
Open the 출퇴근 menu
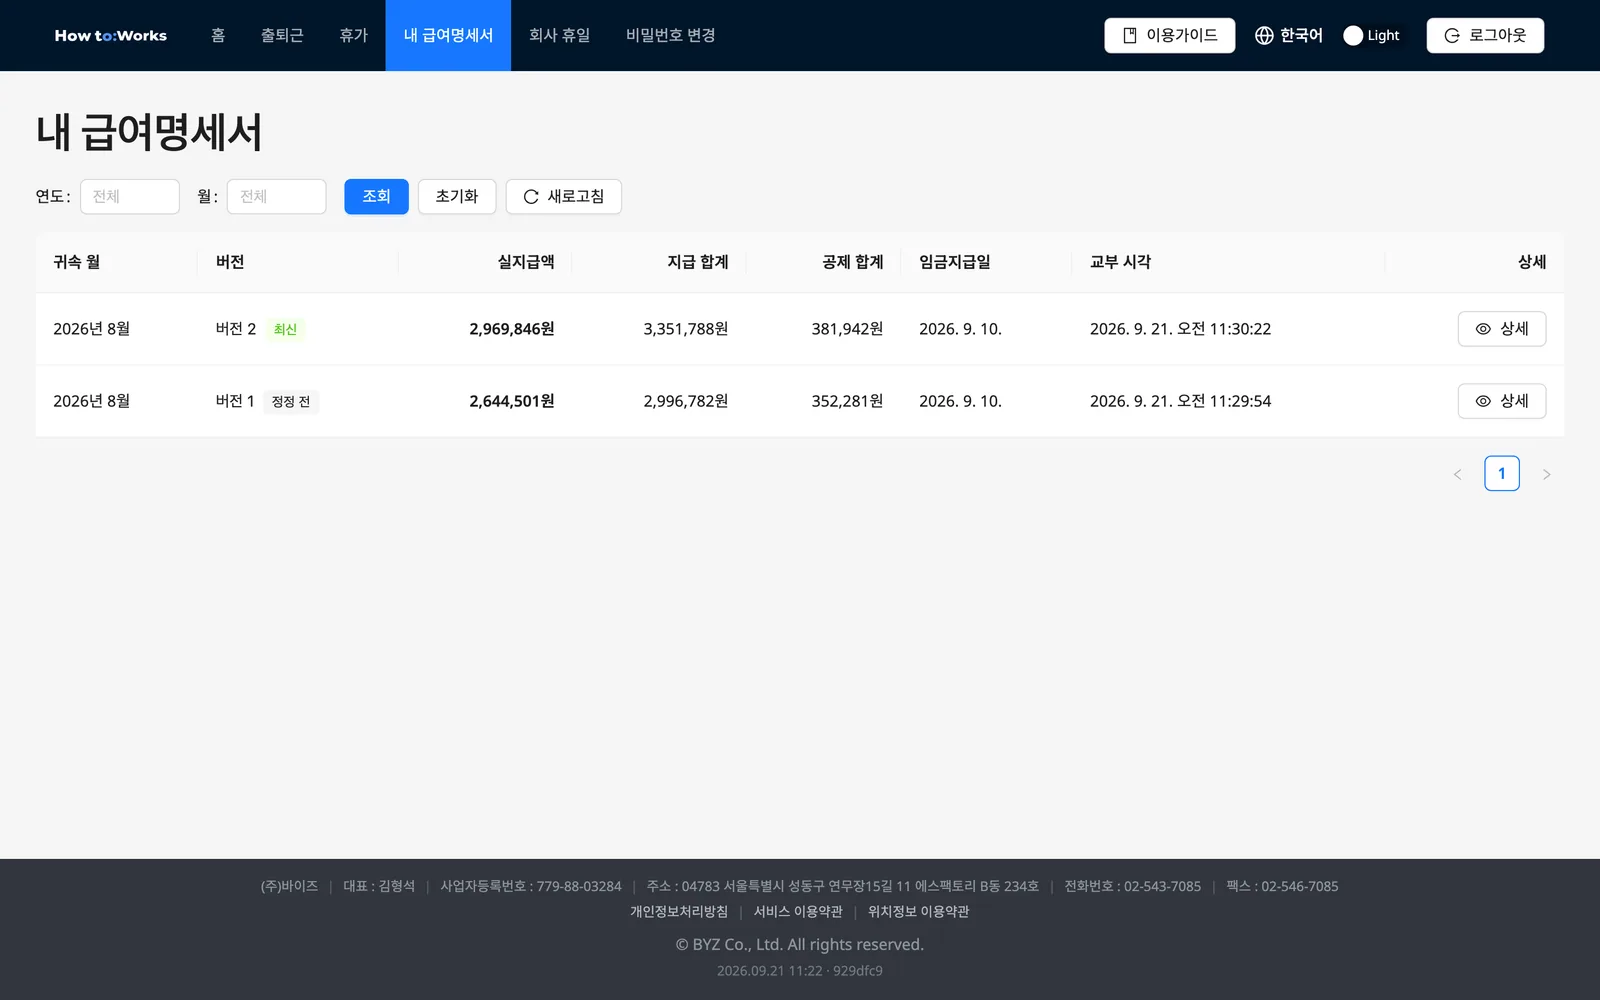(282, 35)
